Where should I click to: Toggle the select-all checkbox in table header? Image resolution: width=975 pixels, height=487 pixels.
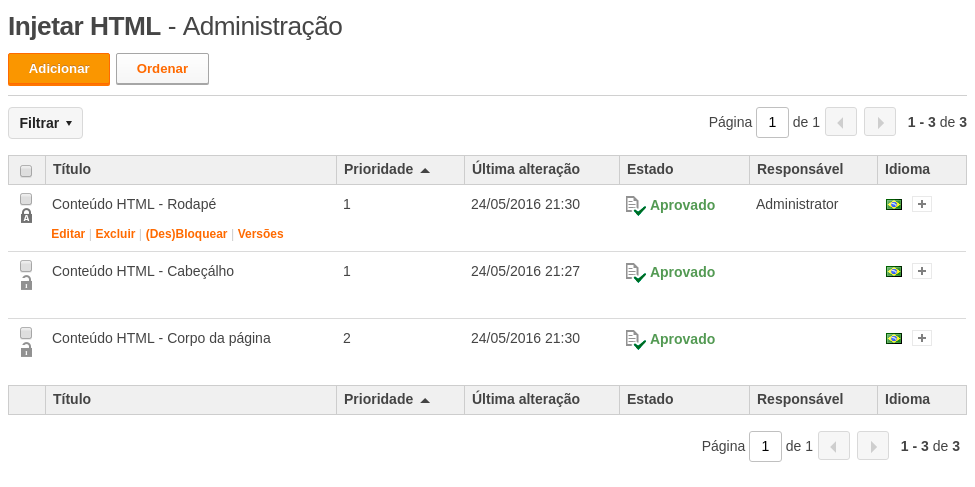[x=26, y=170]
